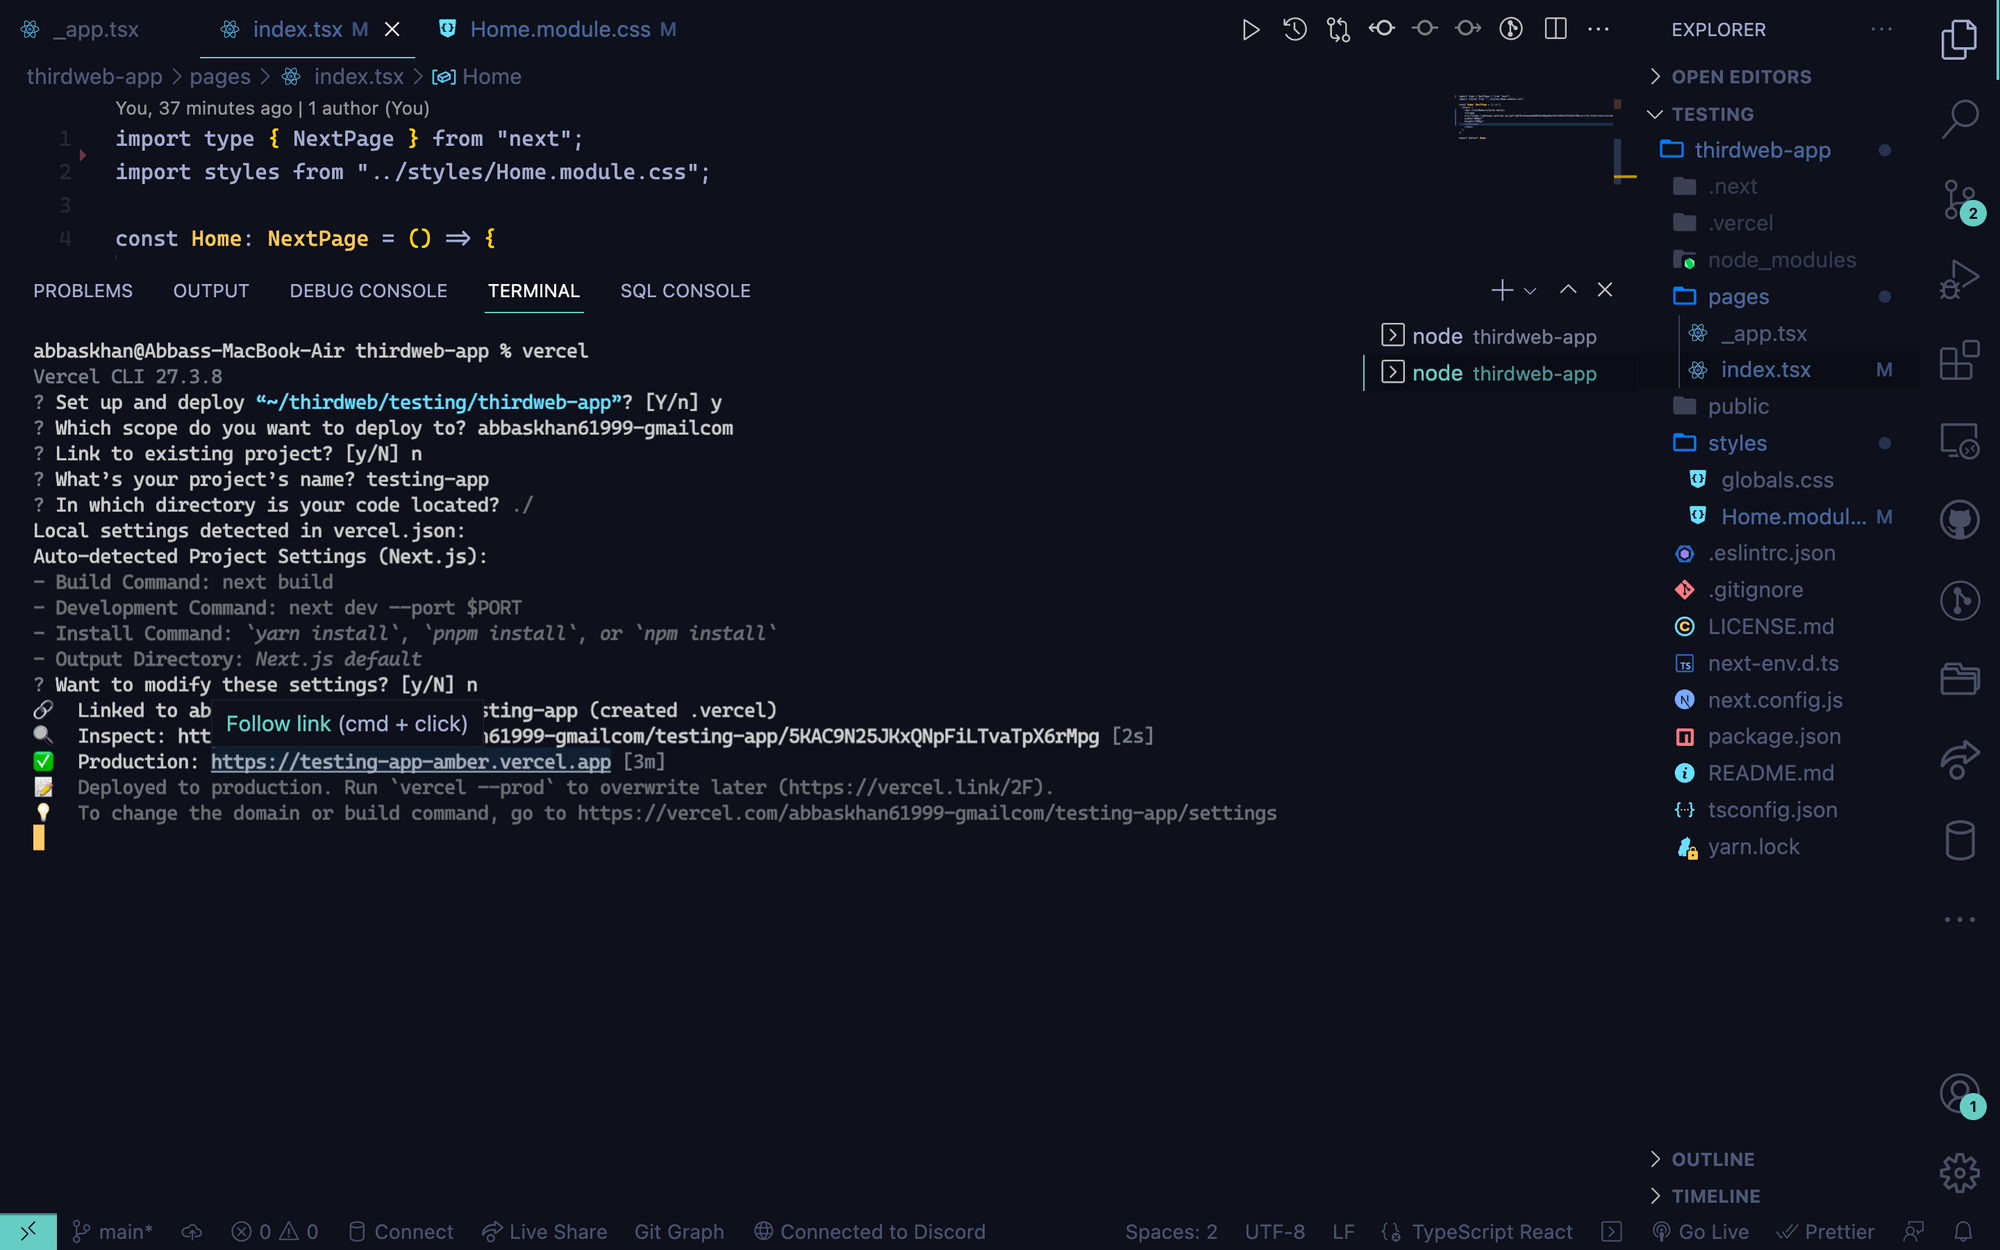Screen dimensions: 2000x1250
Task: Change encoding by clicking UTF-8
Action: [1274, 1231]
